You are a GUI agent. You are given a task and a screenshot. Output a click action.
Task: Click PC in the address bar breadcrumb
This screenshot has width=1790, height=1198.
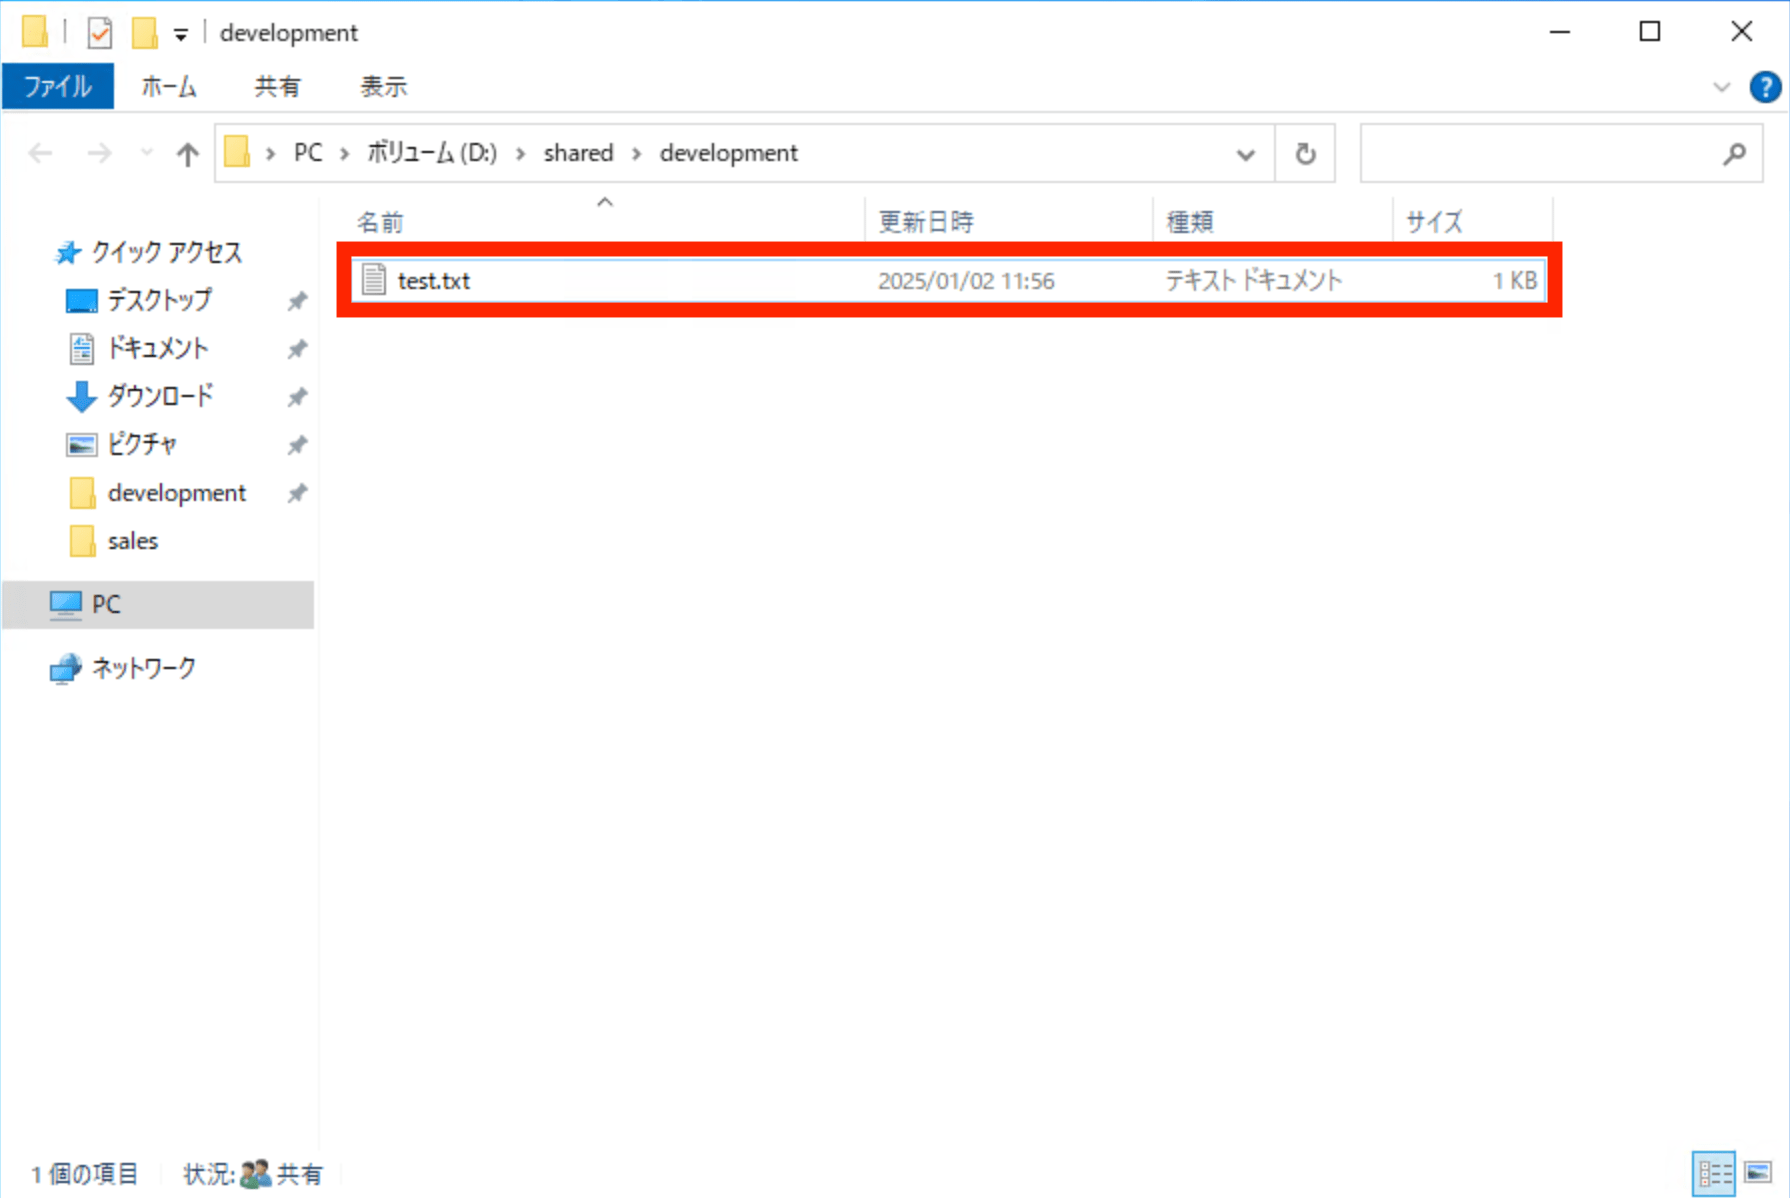click(308, 153)
